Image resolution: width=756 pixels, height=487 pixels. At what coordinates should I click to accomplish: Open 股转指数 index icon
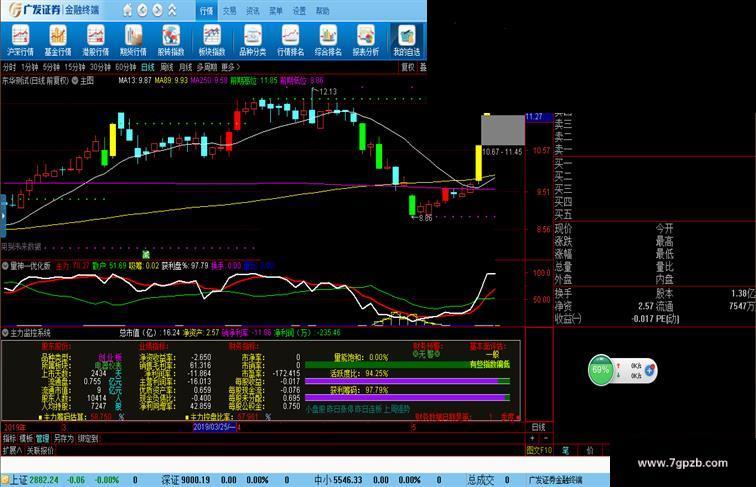pos(171,41)
